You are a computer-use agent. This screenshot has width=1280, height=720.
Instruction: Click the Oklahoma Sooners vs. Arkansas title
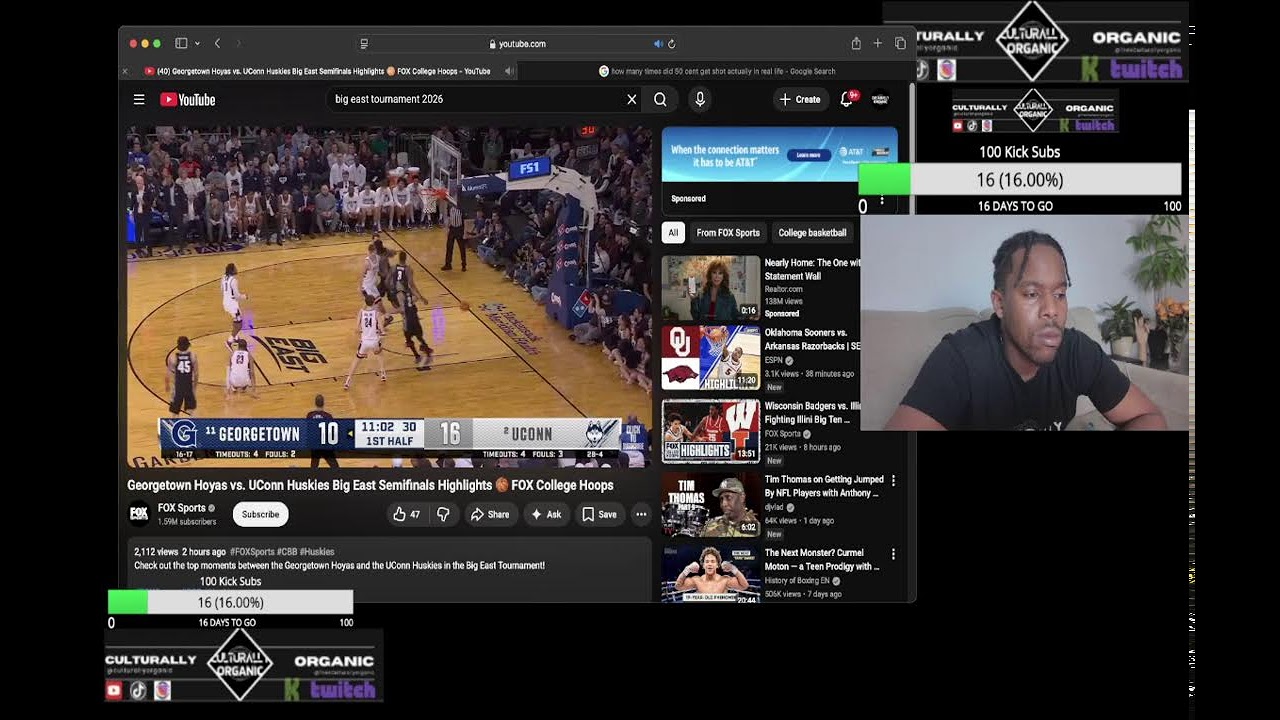click(812, 339)
